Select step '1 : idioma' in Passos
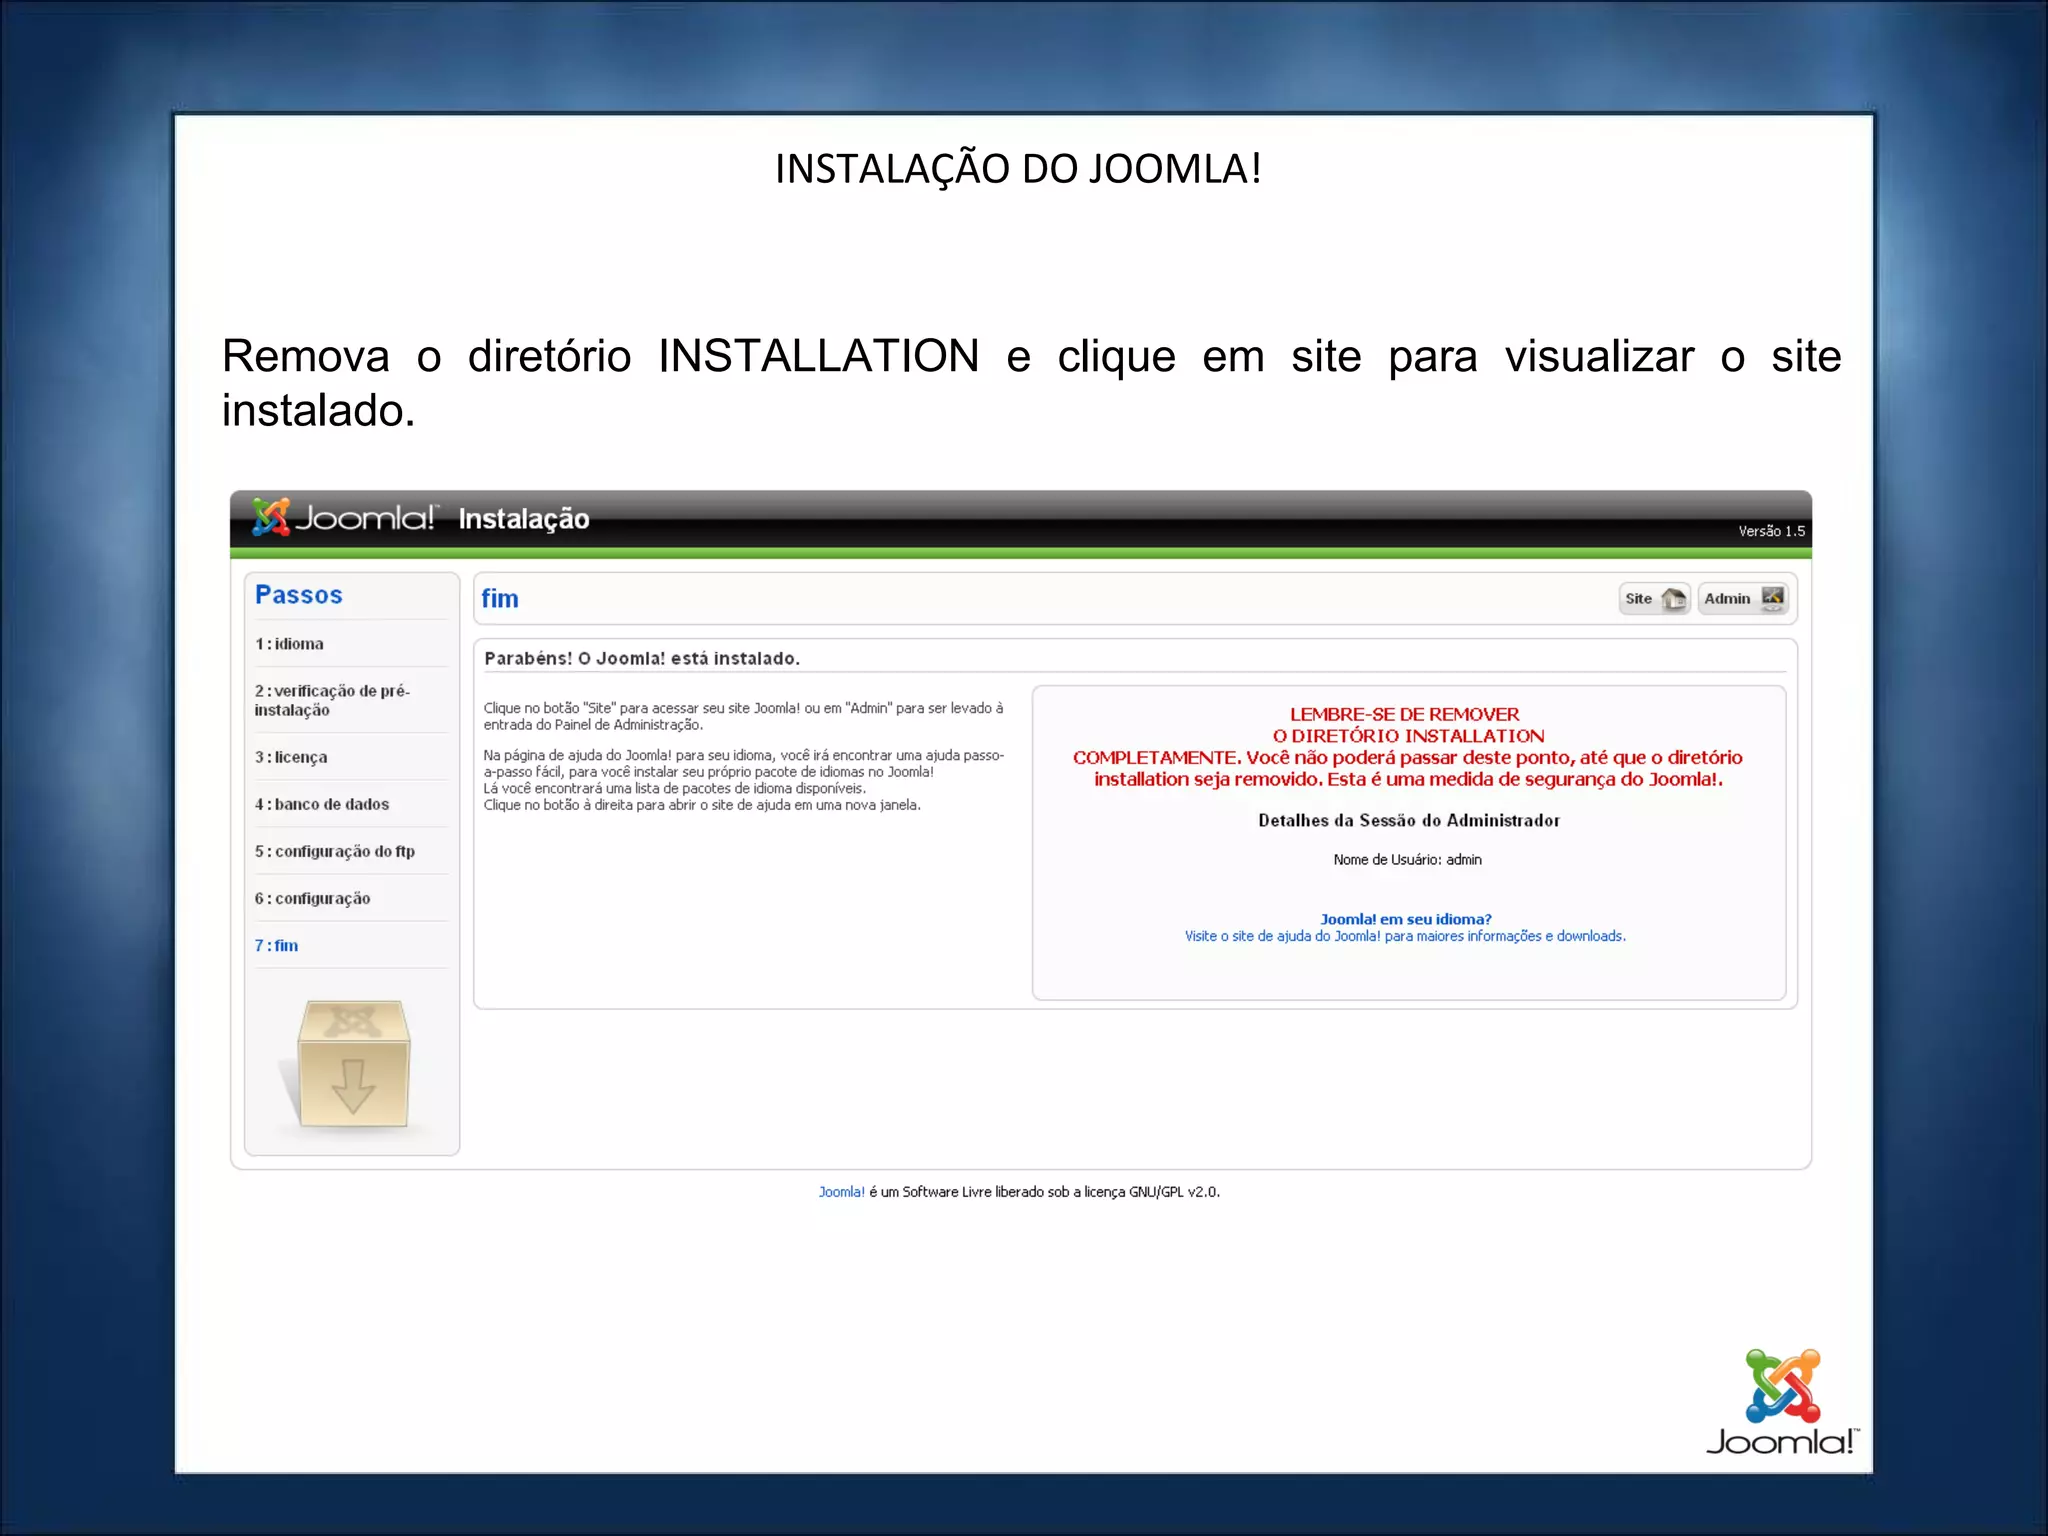Image resolution: width=2048 pixels, height=1536 pixels. (289, 644)
